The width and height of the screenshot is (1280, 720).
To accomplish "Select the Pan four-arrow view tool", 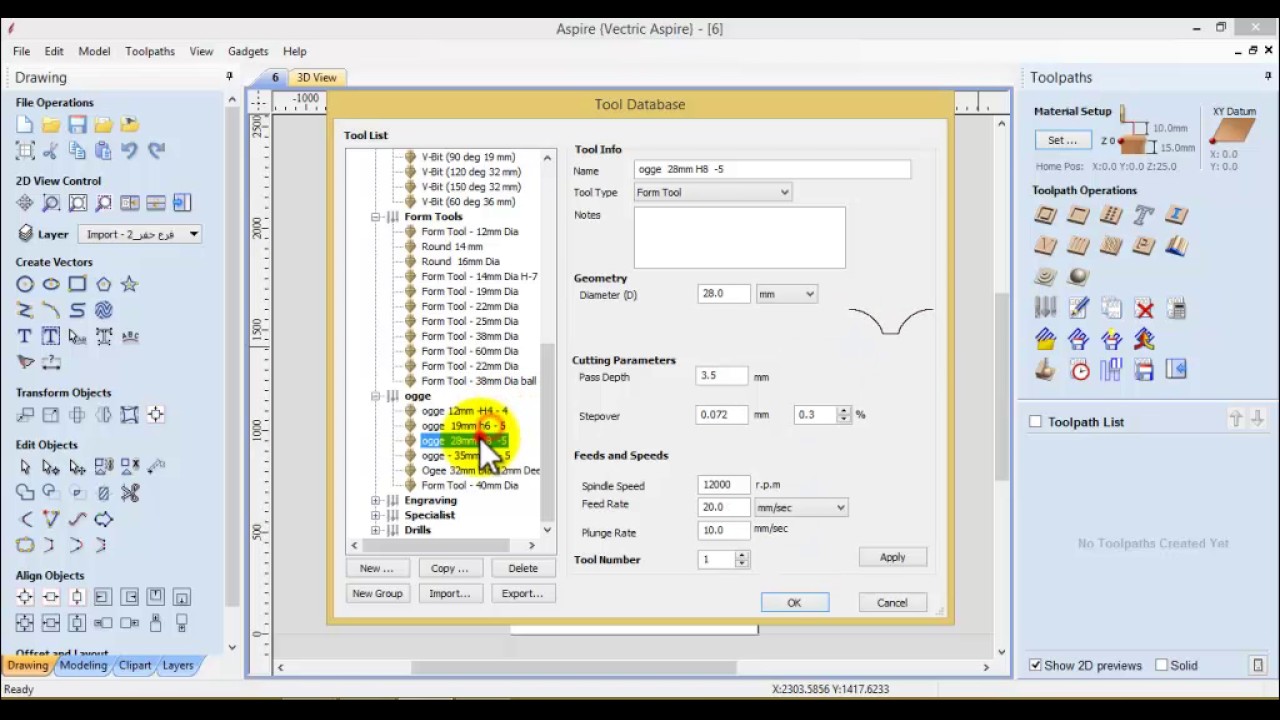I will tap(25, 203).
